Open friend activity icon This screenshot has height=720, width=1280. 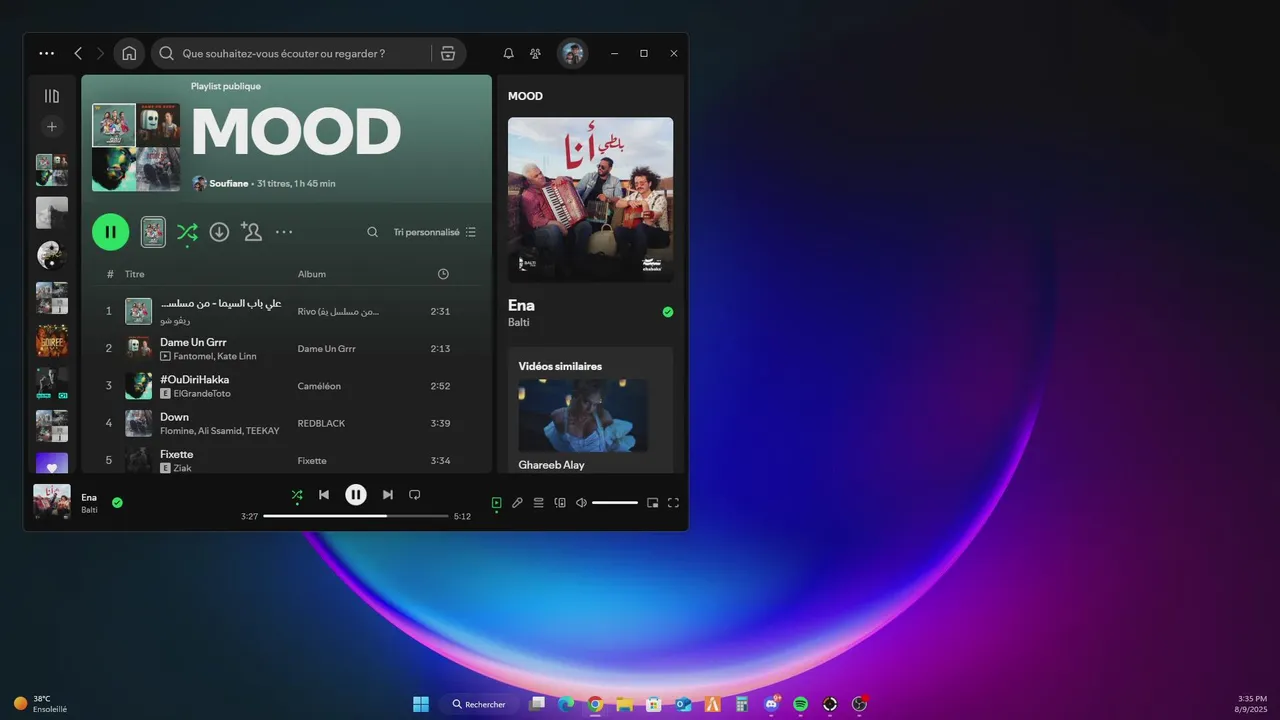[536, 53]
